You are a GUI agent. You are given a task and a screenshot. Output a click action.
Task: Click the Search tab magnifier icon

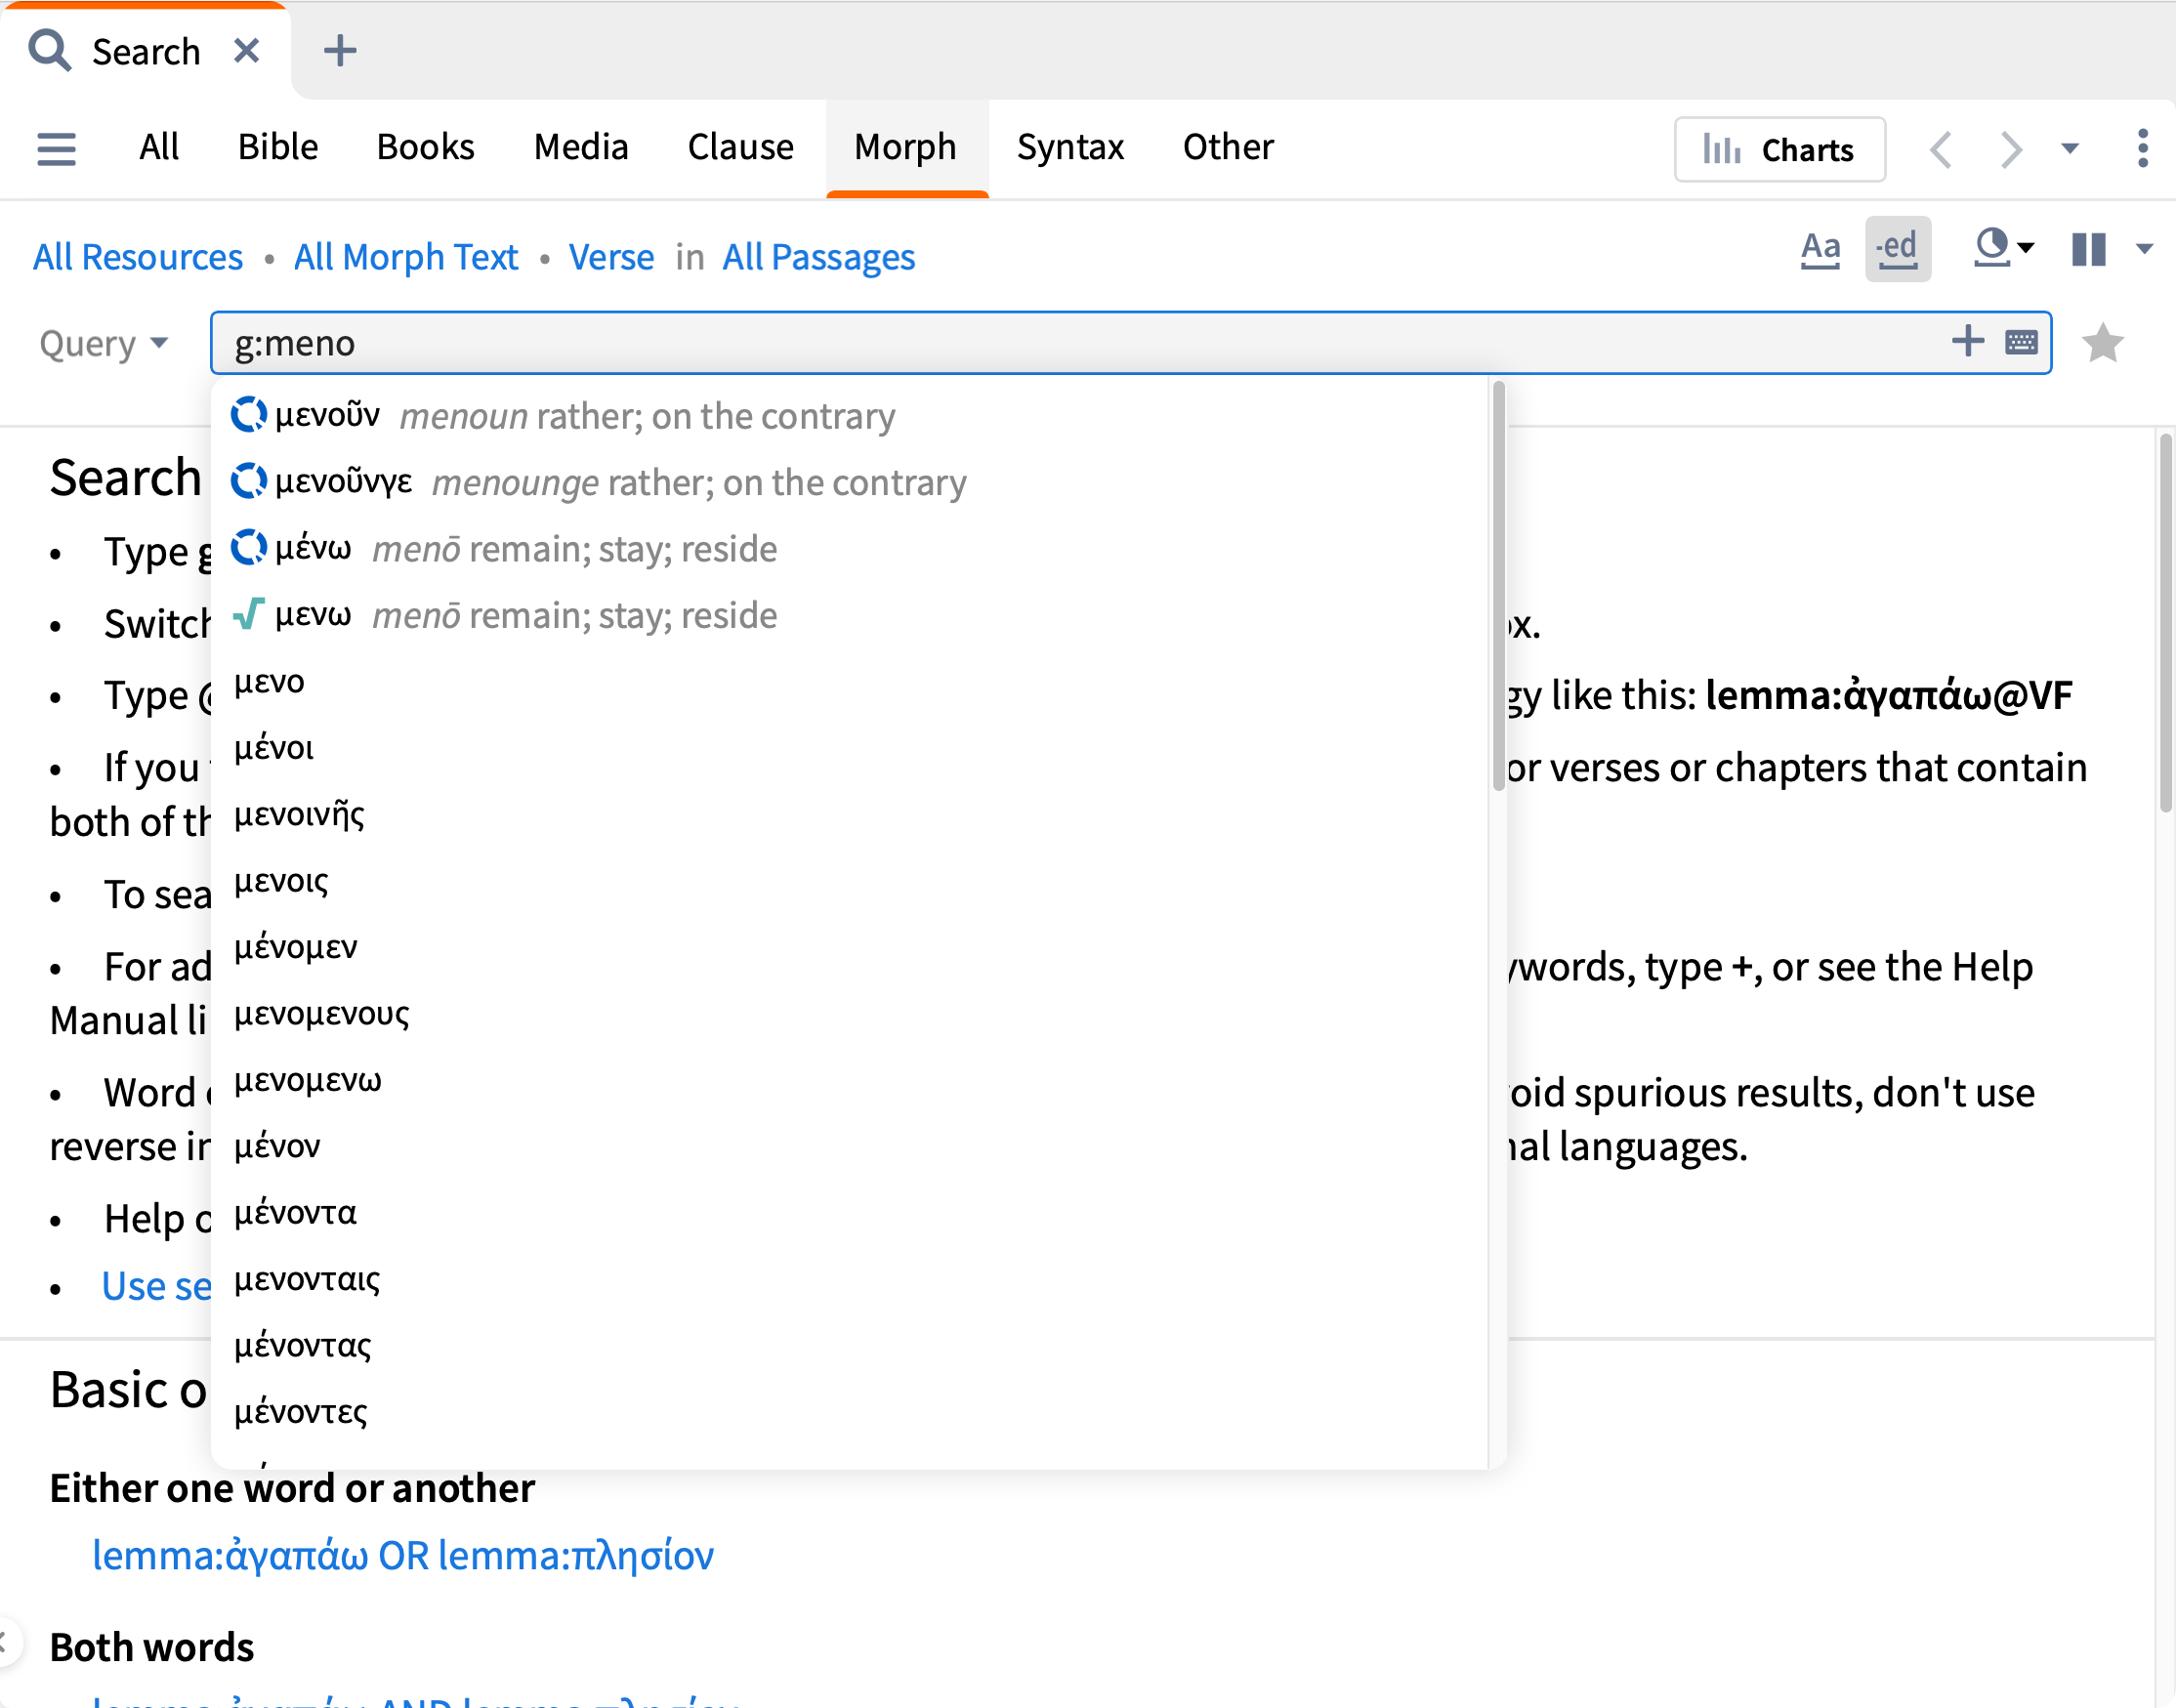(x=49, y=50)
